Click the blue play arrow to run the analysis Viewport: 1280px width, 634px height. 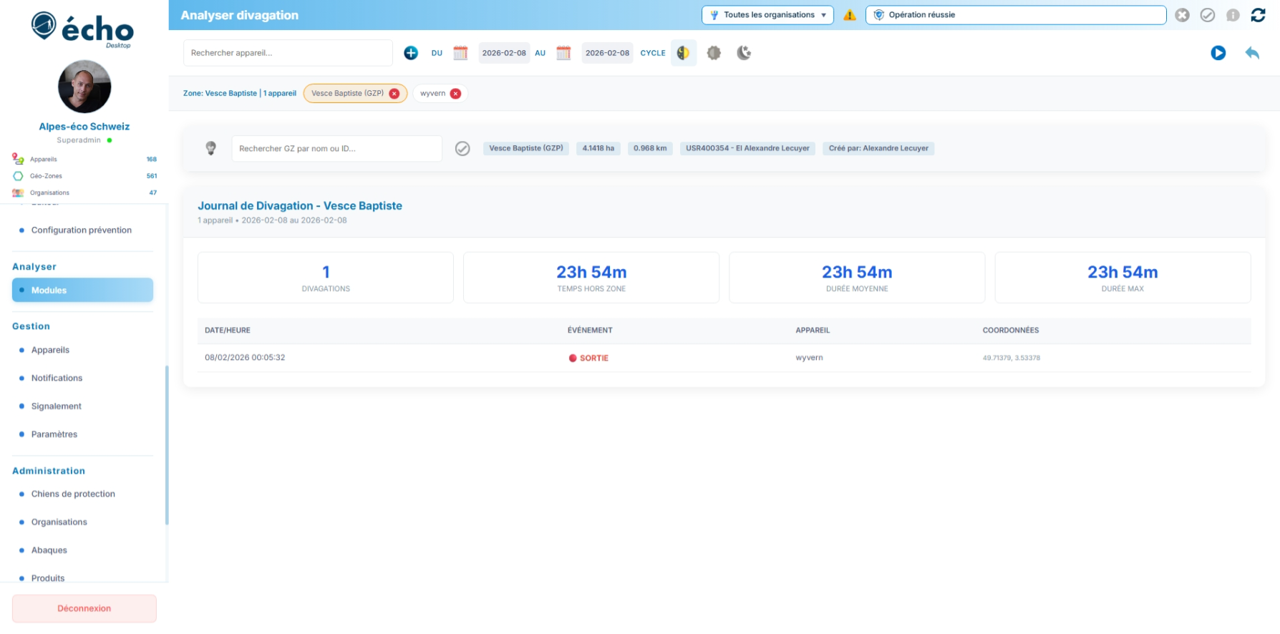tap(1218, 53)
